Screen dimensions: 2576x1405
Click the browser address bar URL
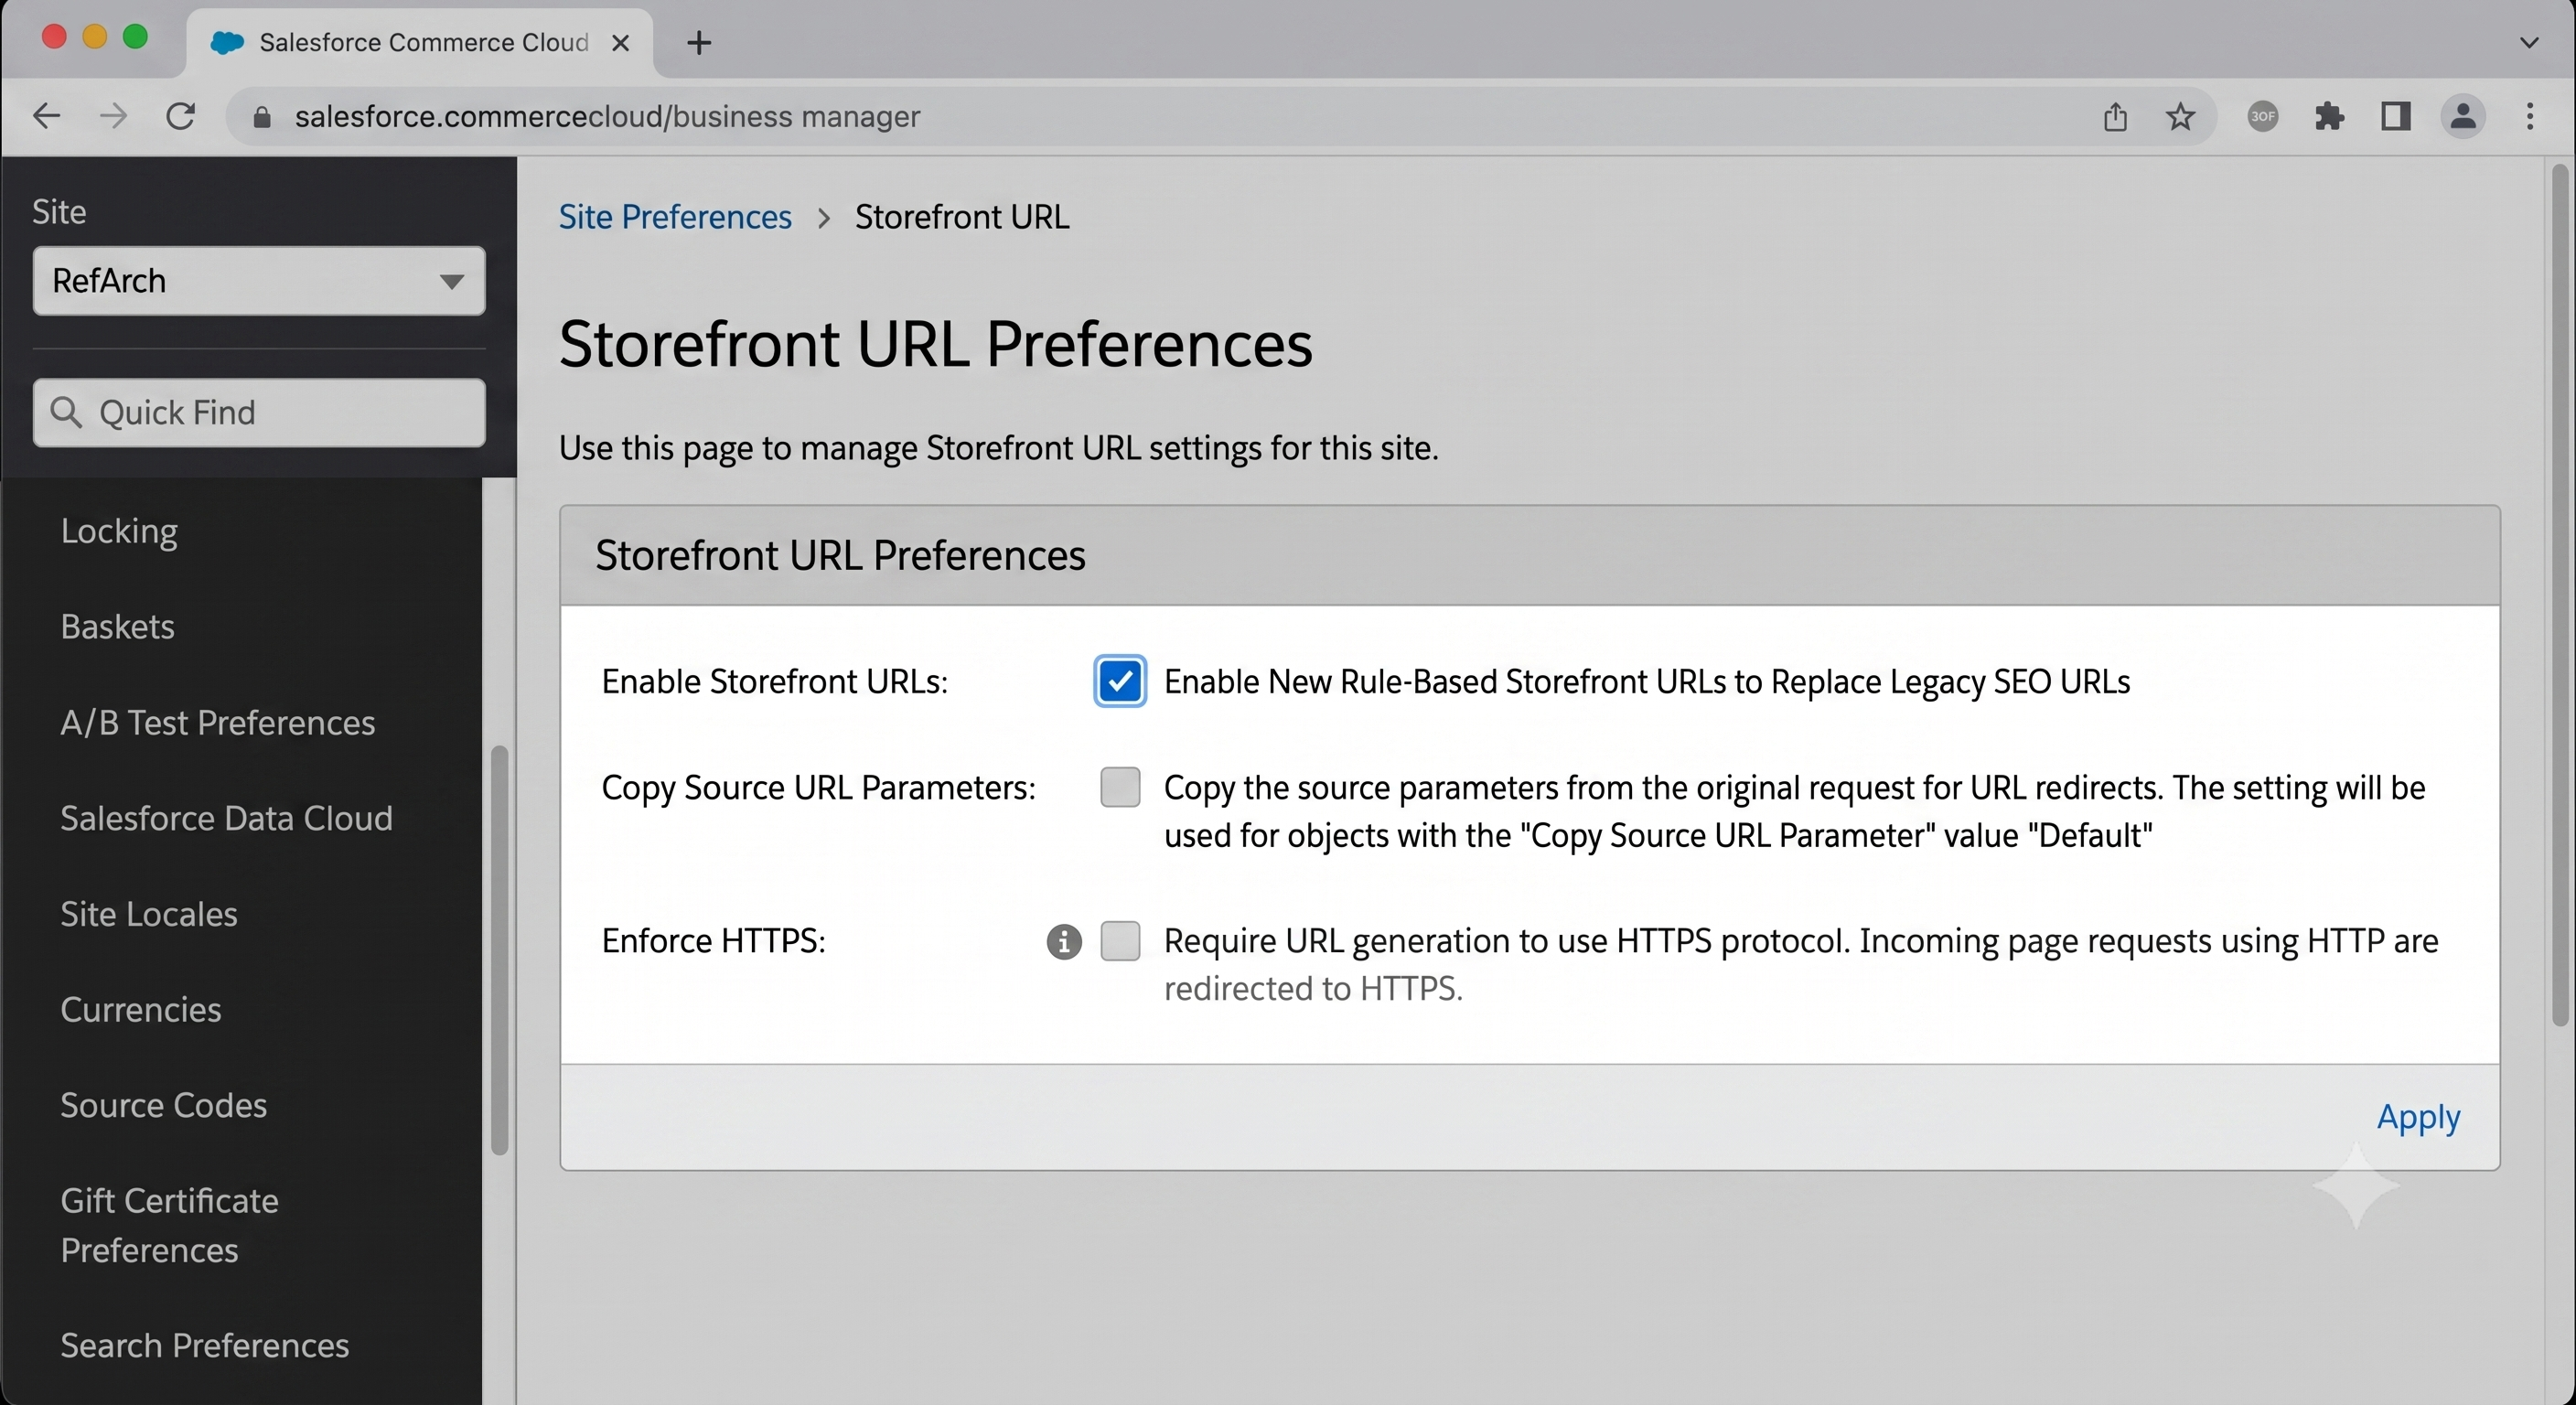pos(607,117)
